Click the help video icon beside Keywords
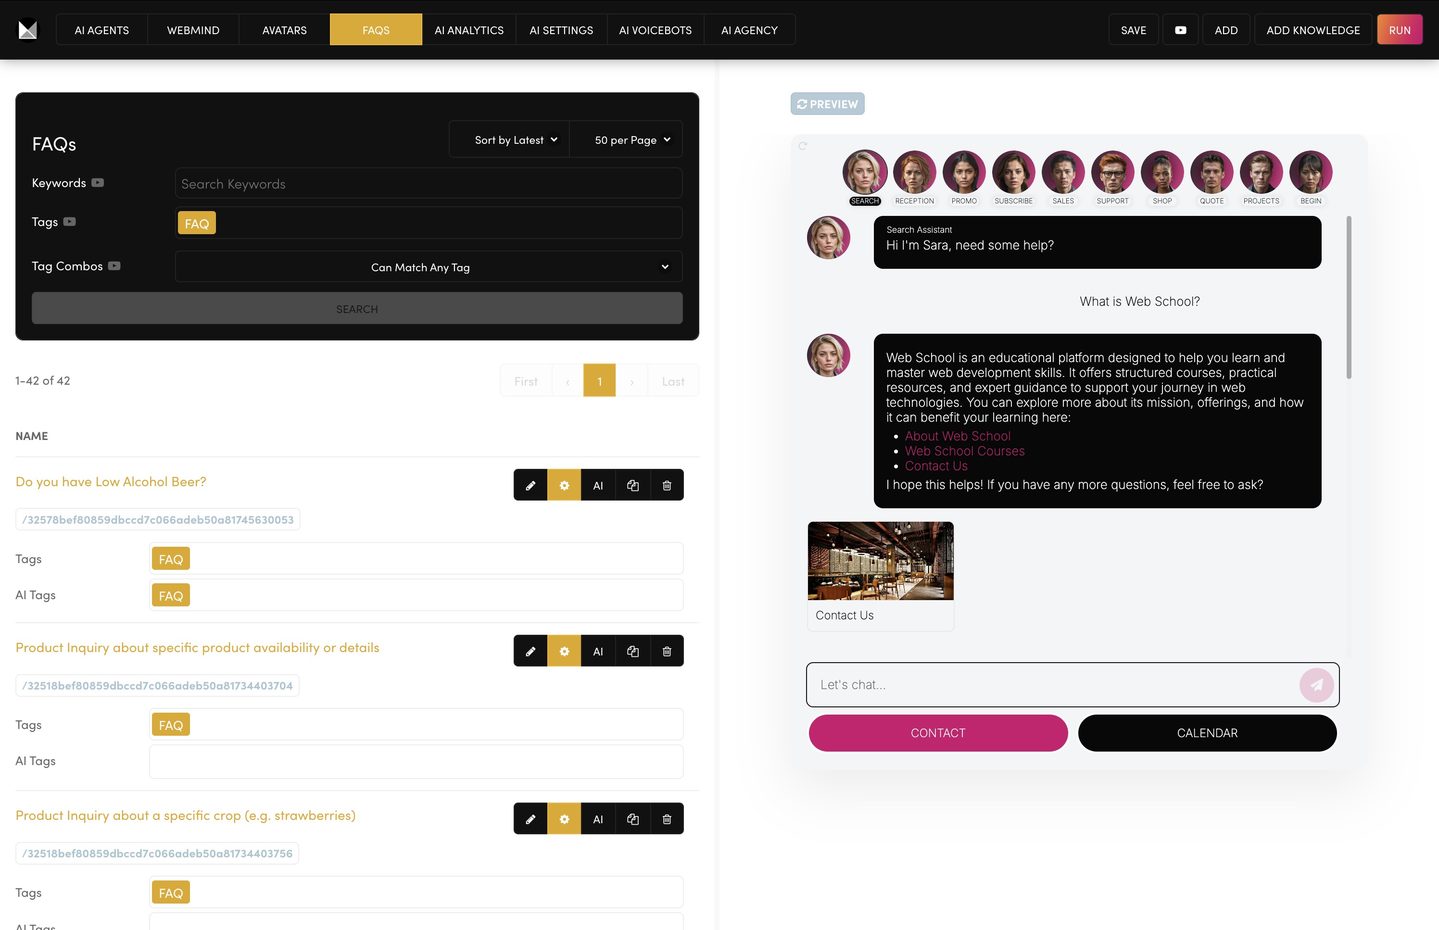The width and height of the screenshot is (1439, 930). [98, 183]
